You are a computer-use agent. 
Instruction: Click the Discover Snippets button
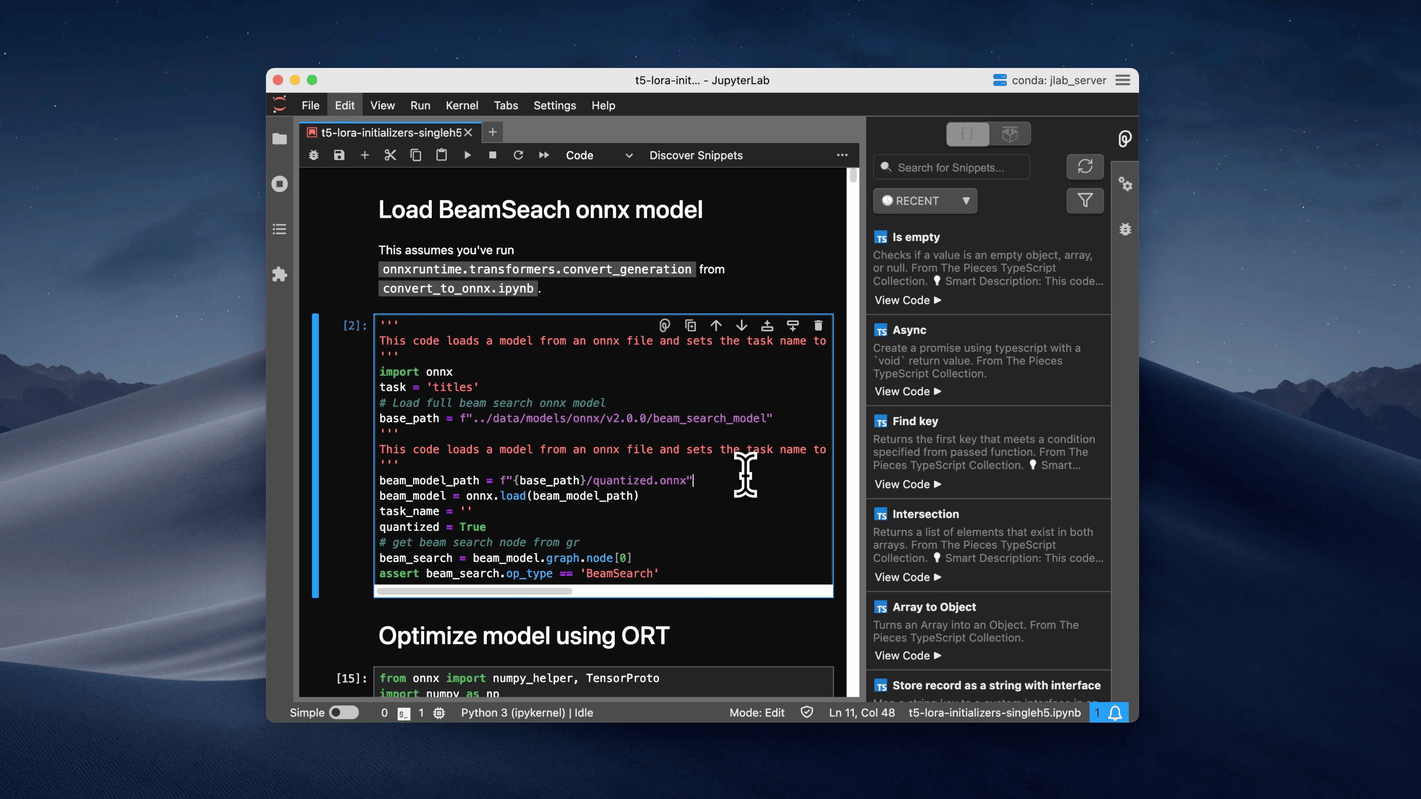pyautogui.click(x=695, y=155)
